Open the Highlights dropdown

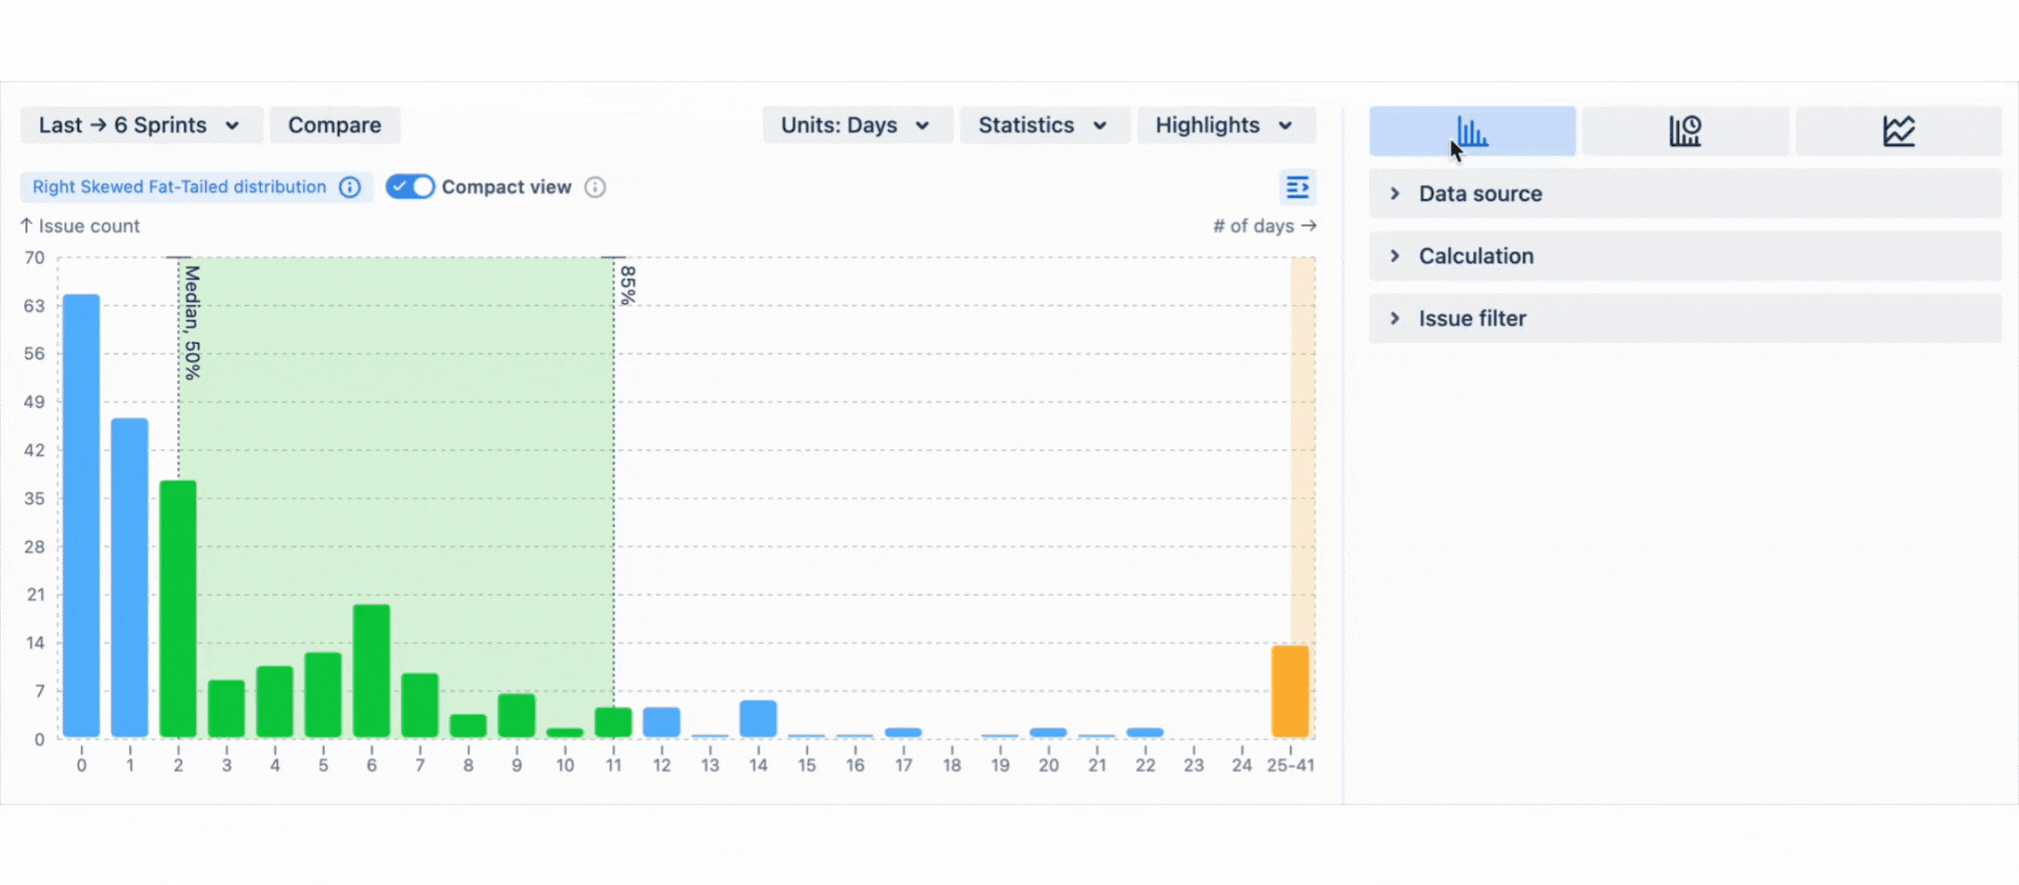tap(1226, 125)
